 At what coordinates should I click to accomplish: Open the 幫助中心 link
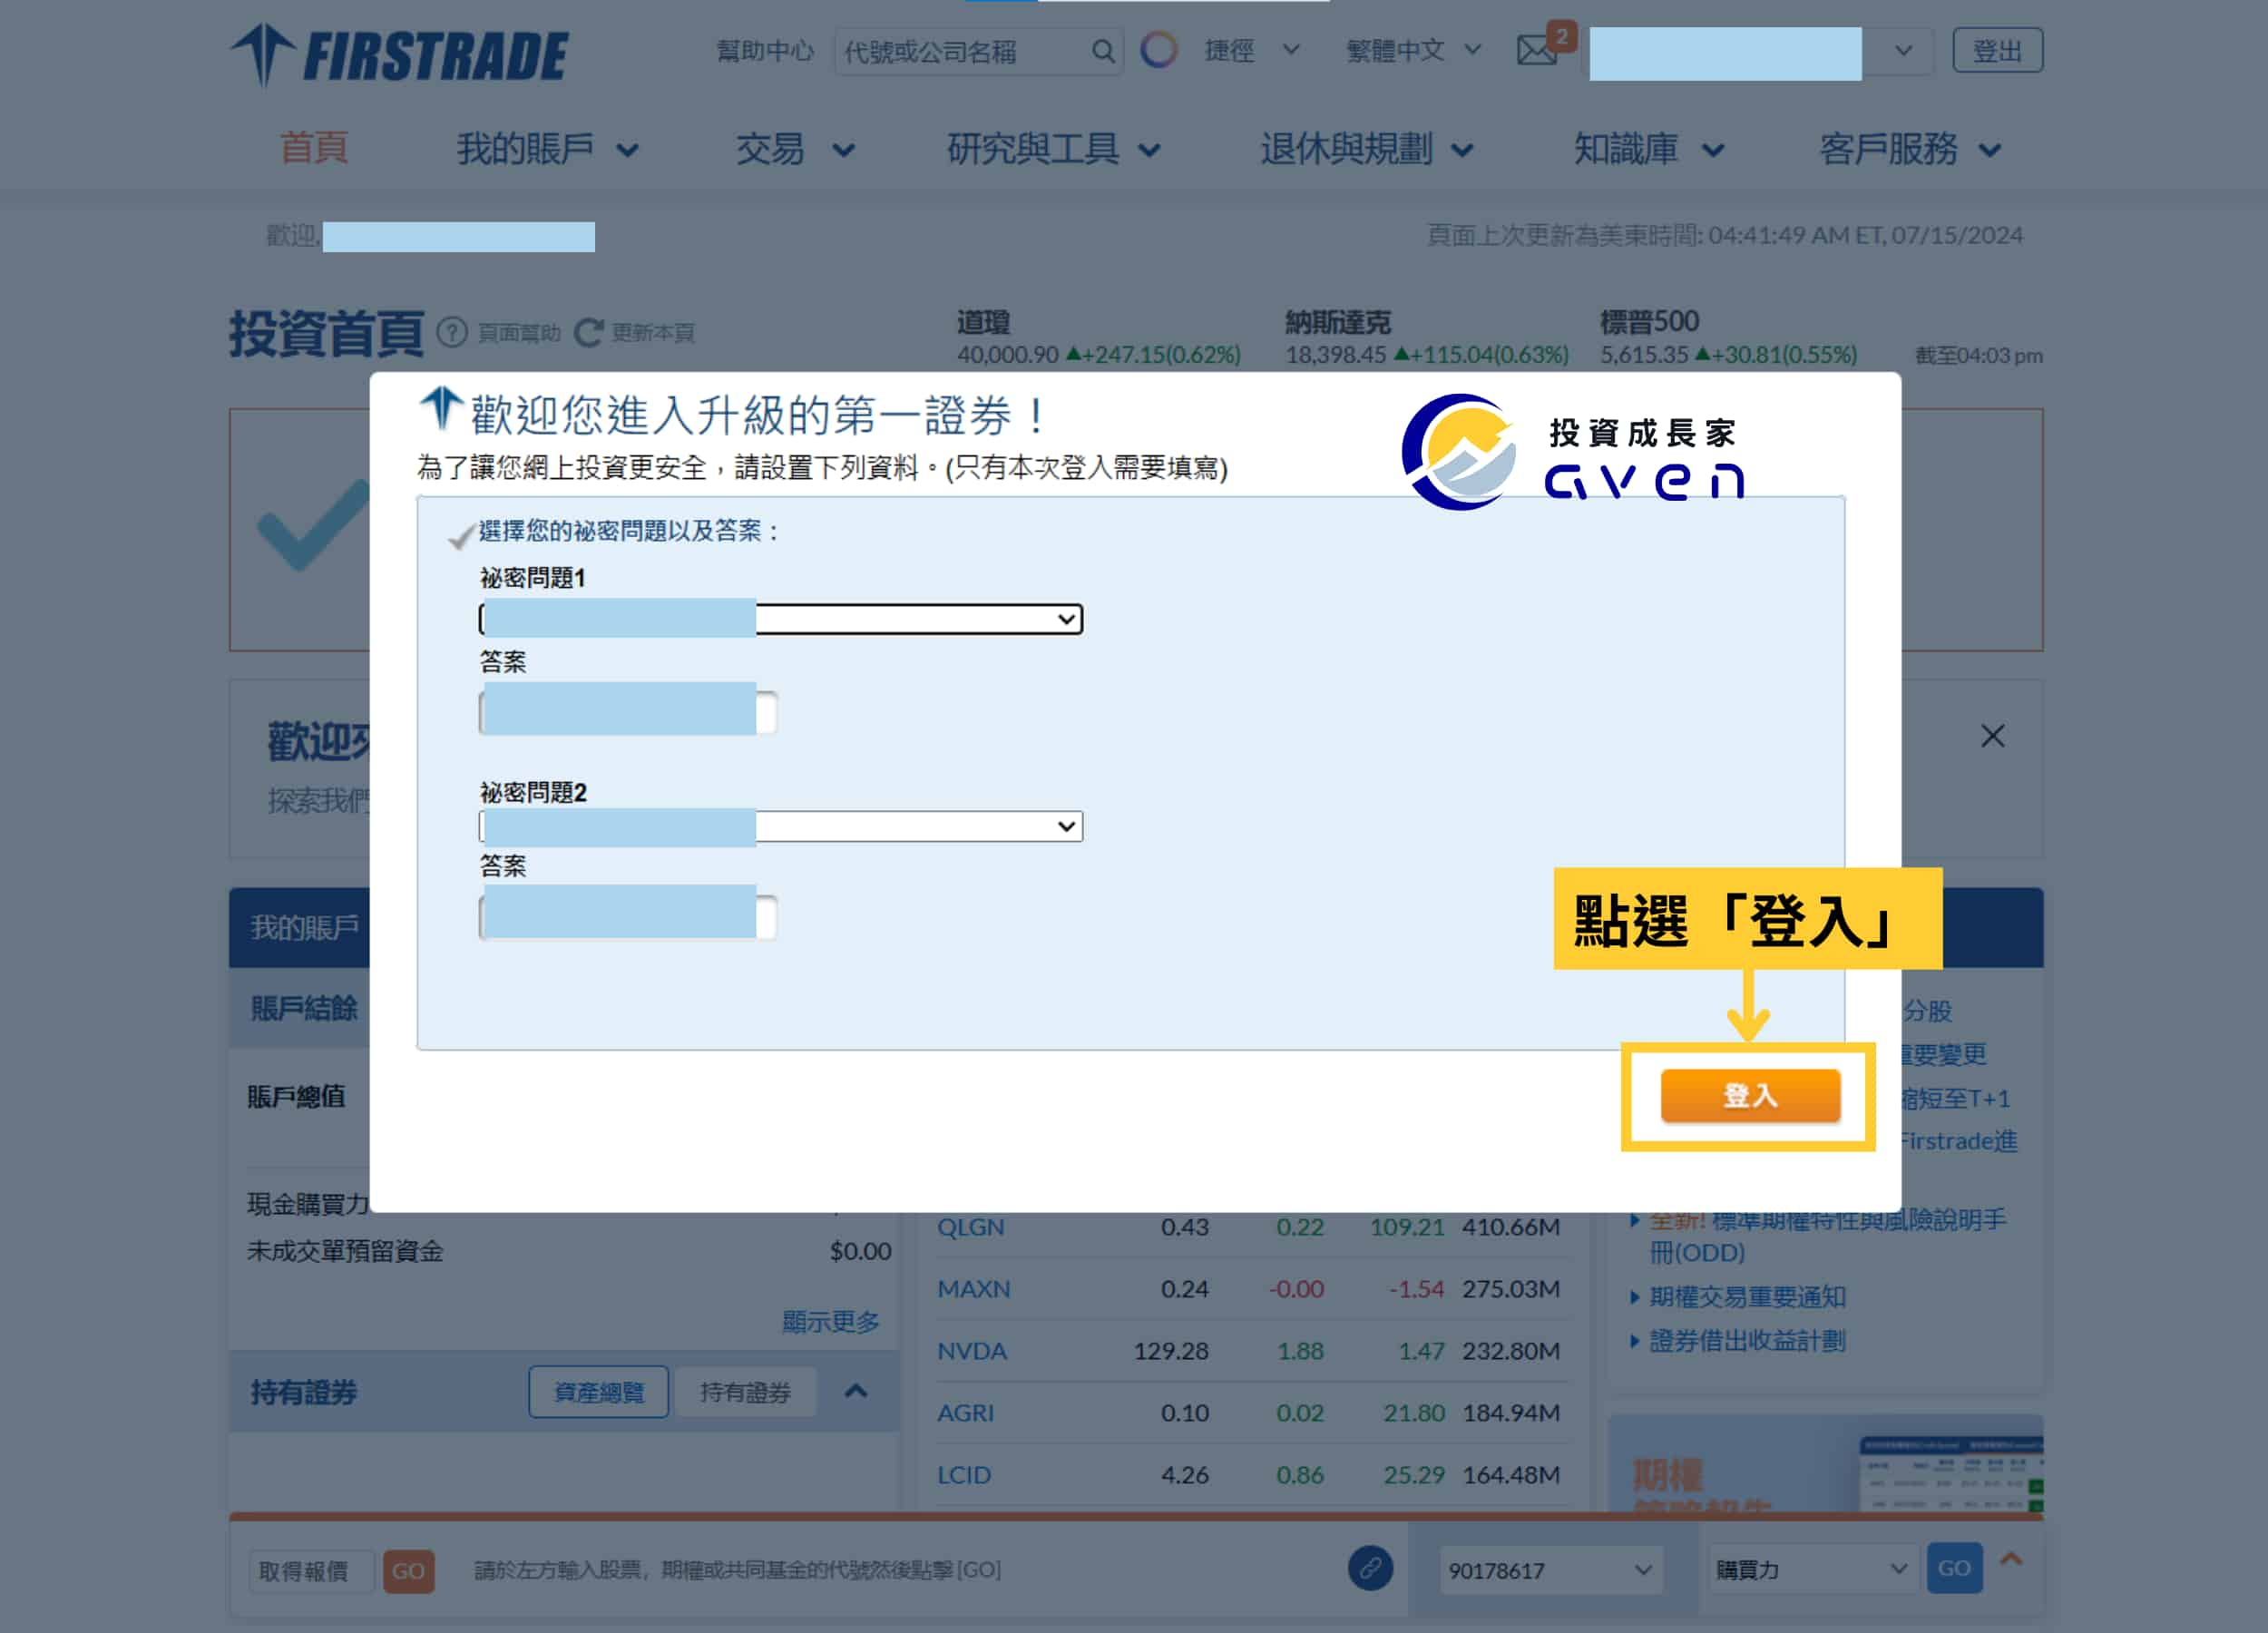click(x=765, y=51)
